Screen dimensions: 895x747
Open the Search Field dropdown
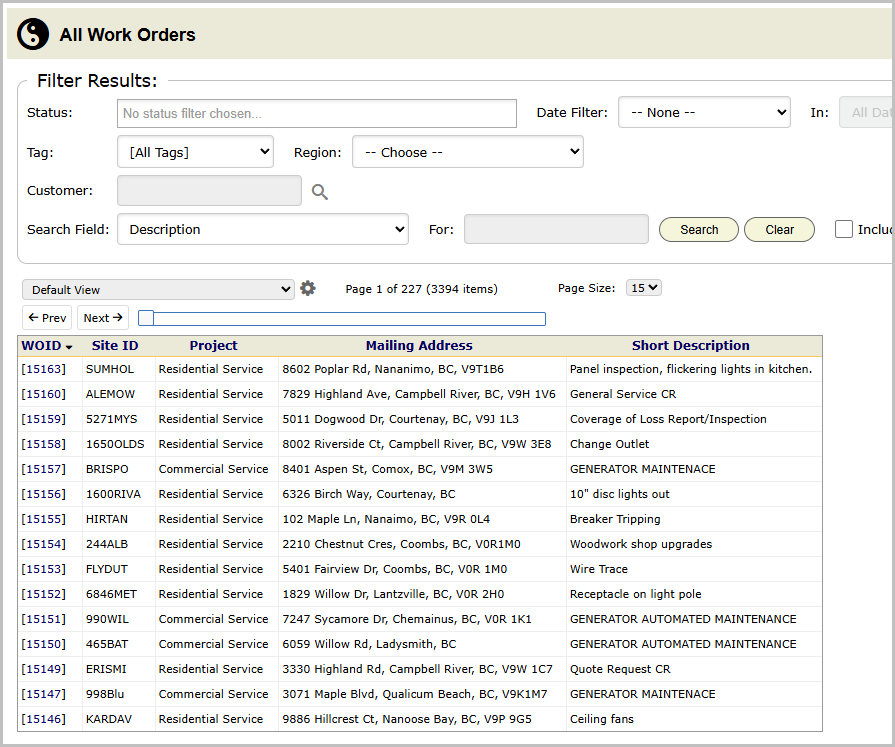(x=263, y=229)
